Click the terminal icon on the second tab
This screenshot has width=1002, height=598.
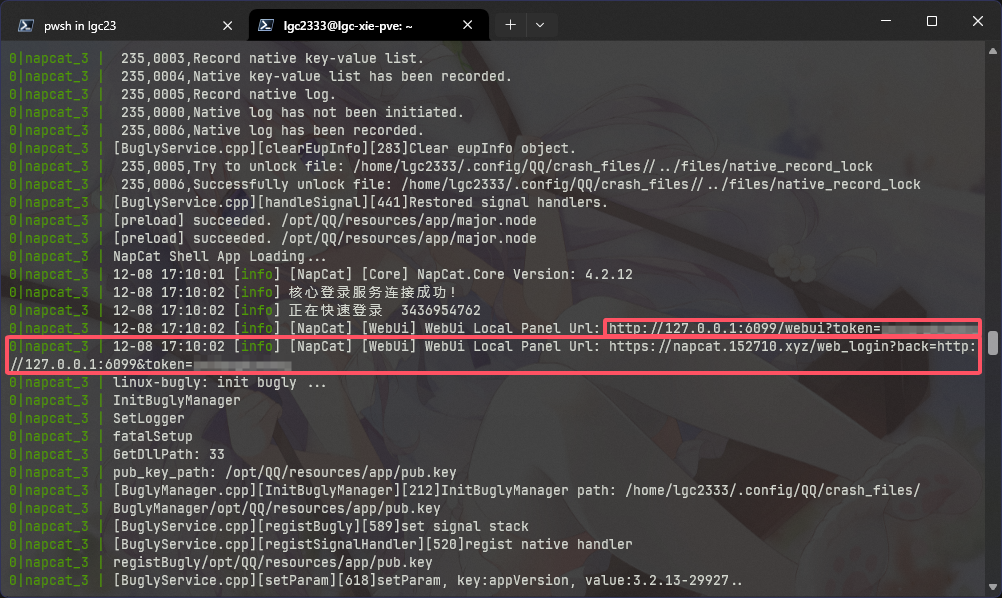267,25
